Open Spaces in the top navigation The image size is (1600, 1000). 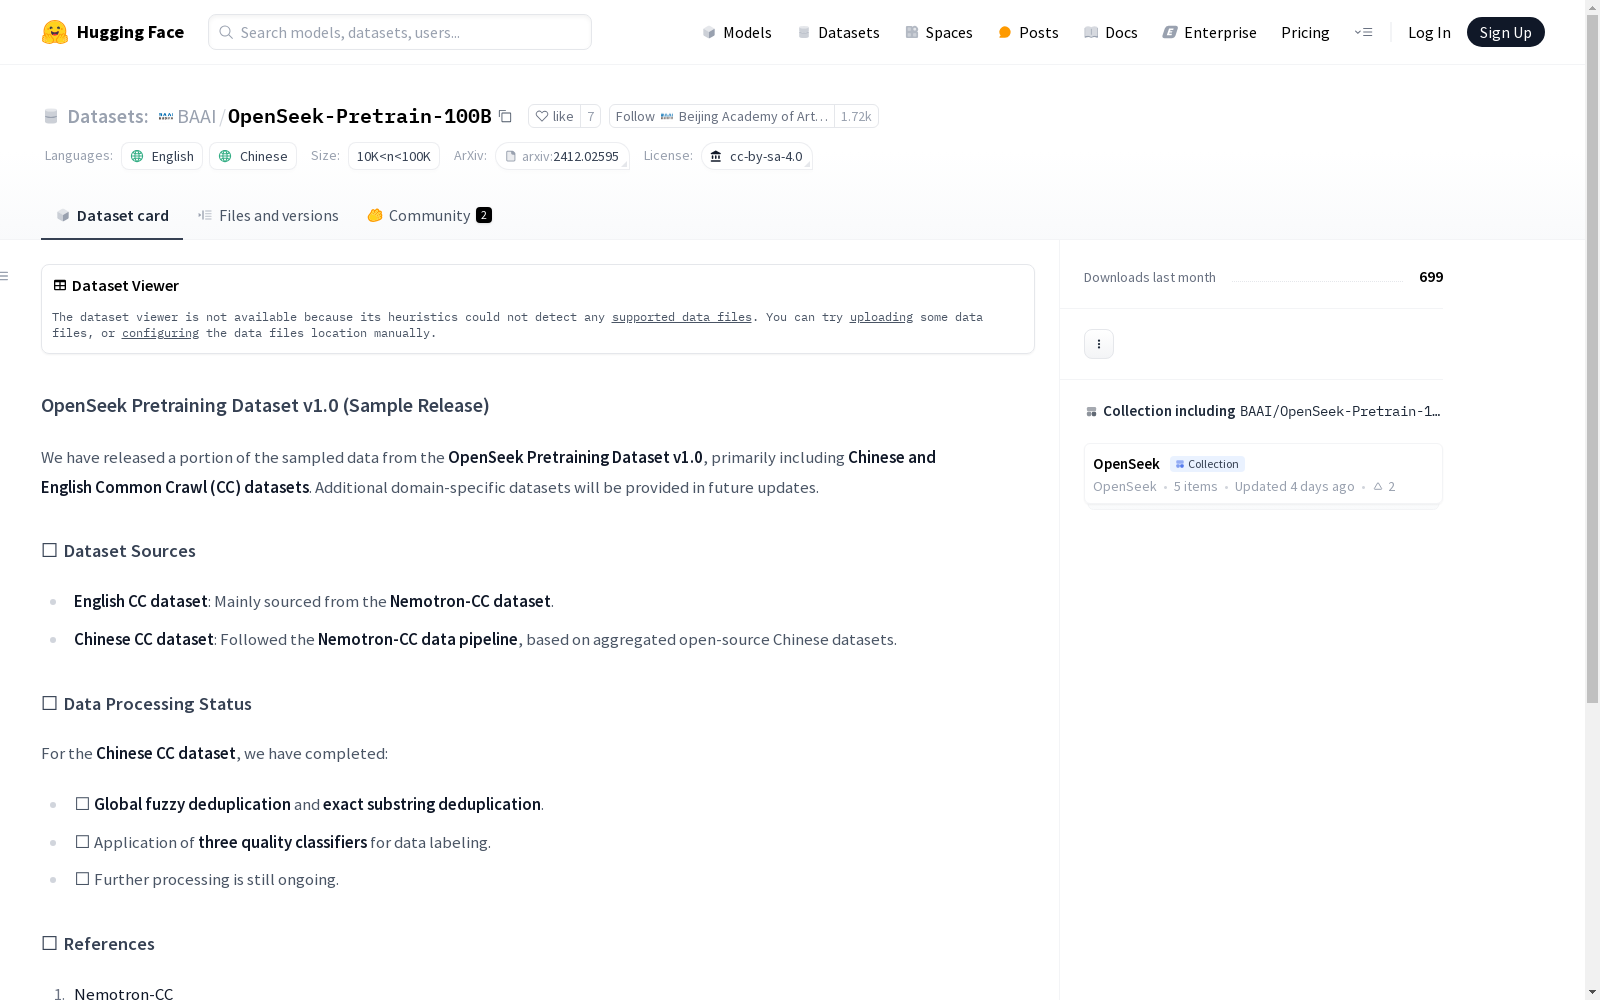939,32
